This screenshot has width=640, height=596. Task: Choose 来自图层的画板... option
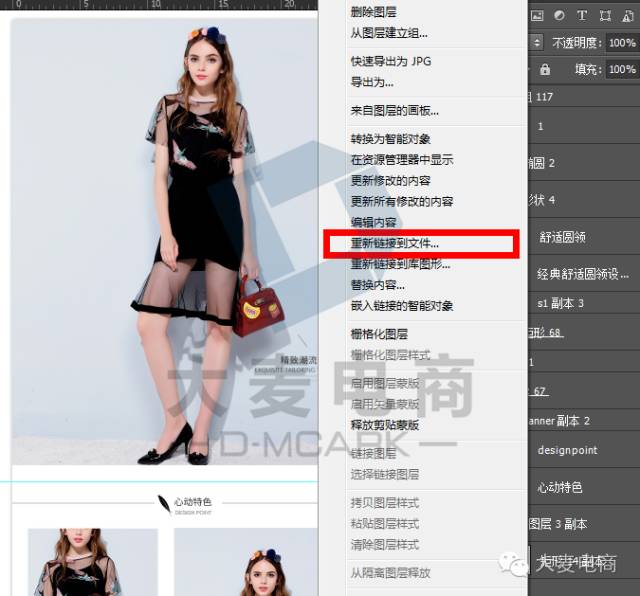395,111
